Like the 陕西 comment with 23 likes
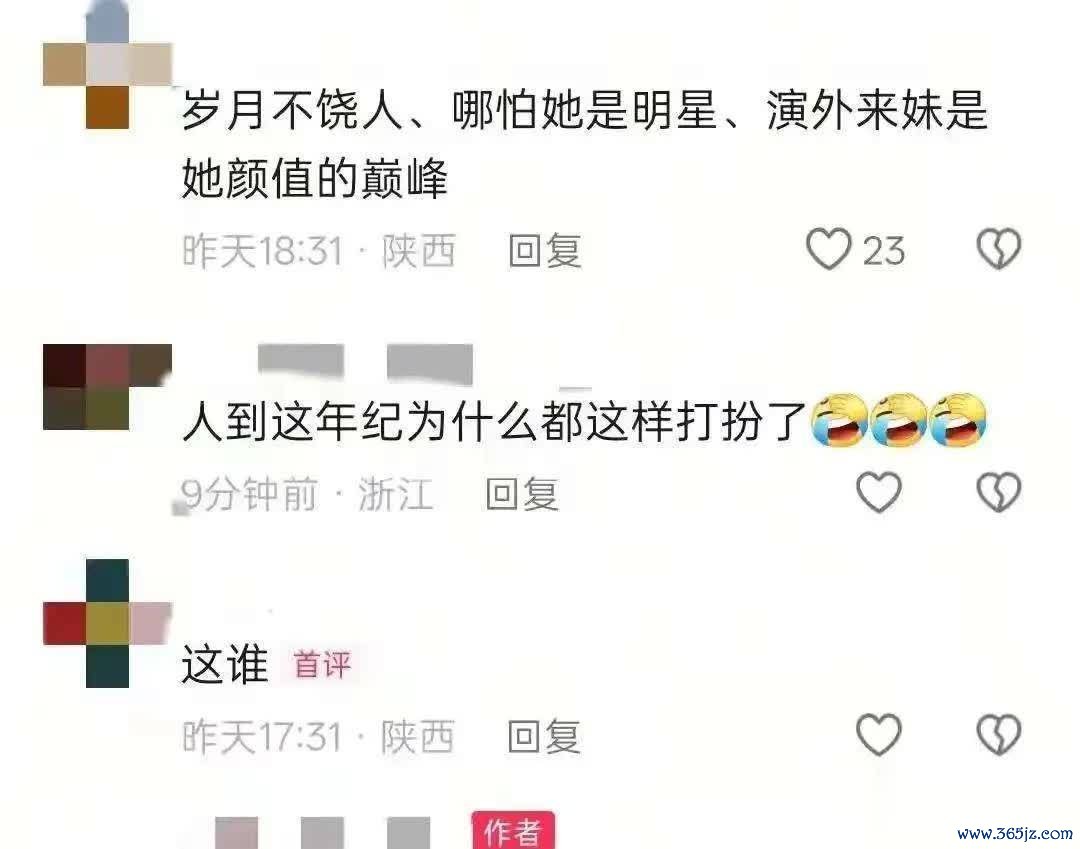1080x849 pixels. (829, 249)
